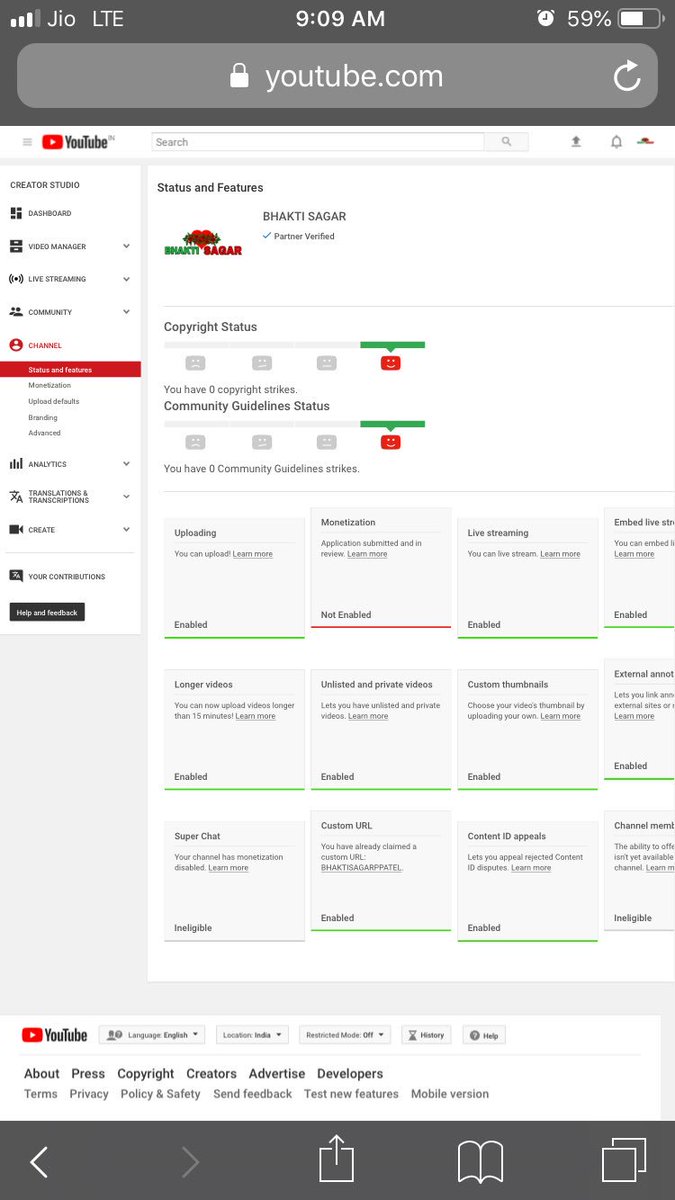Image resolution: width=675 pixels, height=1200 pixels.
Task: Expand the Analytics section
Action: pyautogui.click(x=126, y=464)
